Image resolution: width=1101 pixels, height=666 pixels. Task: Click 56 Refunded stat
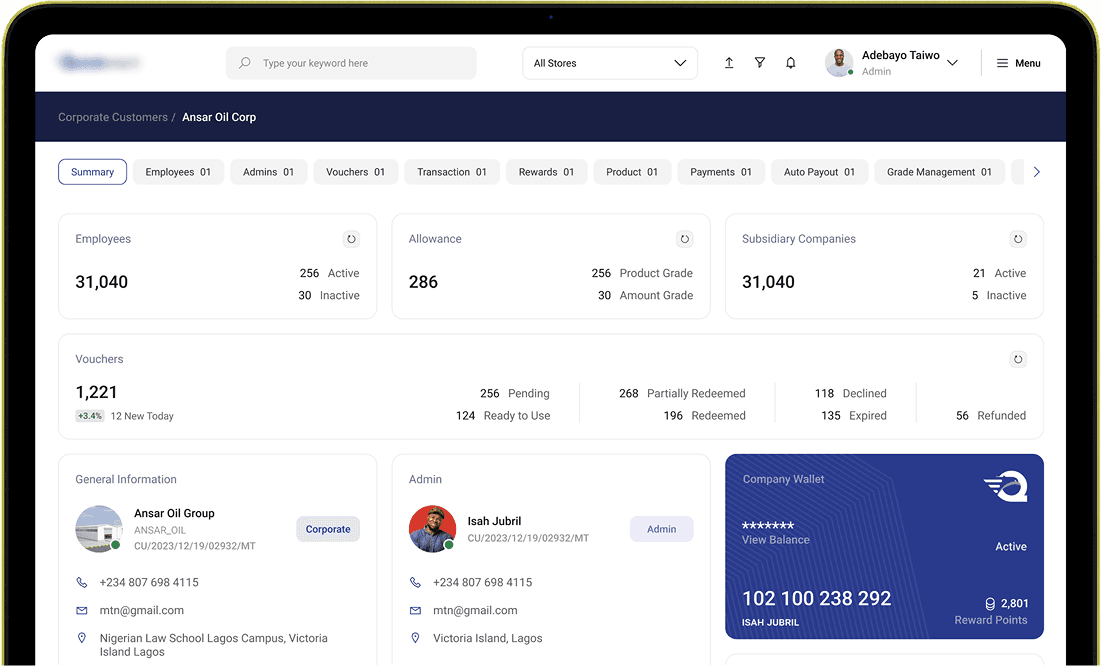click(x=991, y=416)
